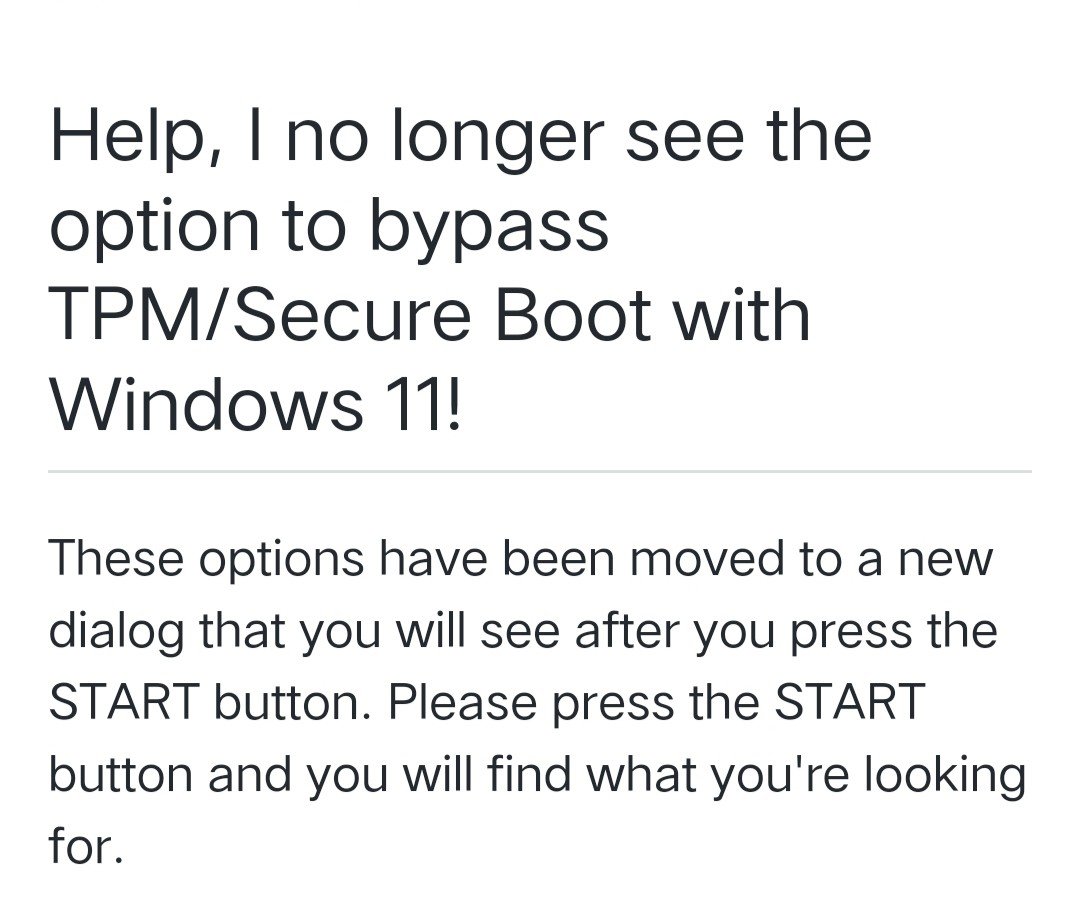Click the final word "for."

85,846
